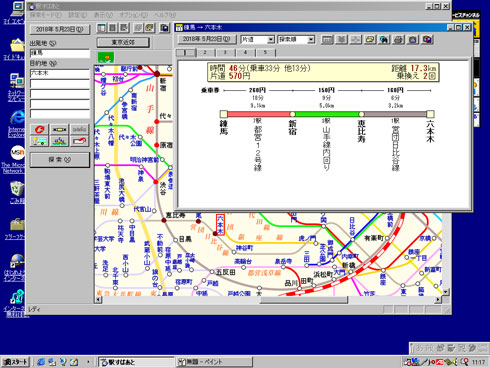This screenshot has width=490, height=368.
Task: Open the オプション menu
Action: click(134, 15)
